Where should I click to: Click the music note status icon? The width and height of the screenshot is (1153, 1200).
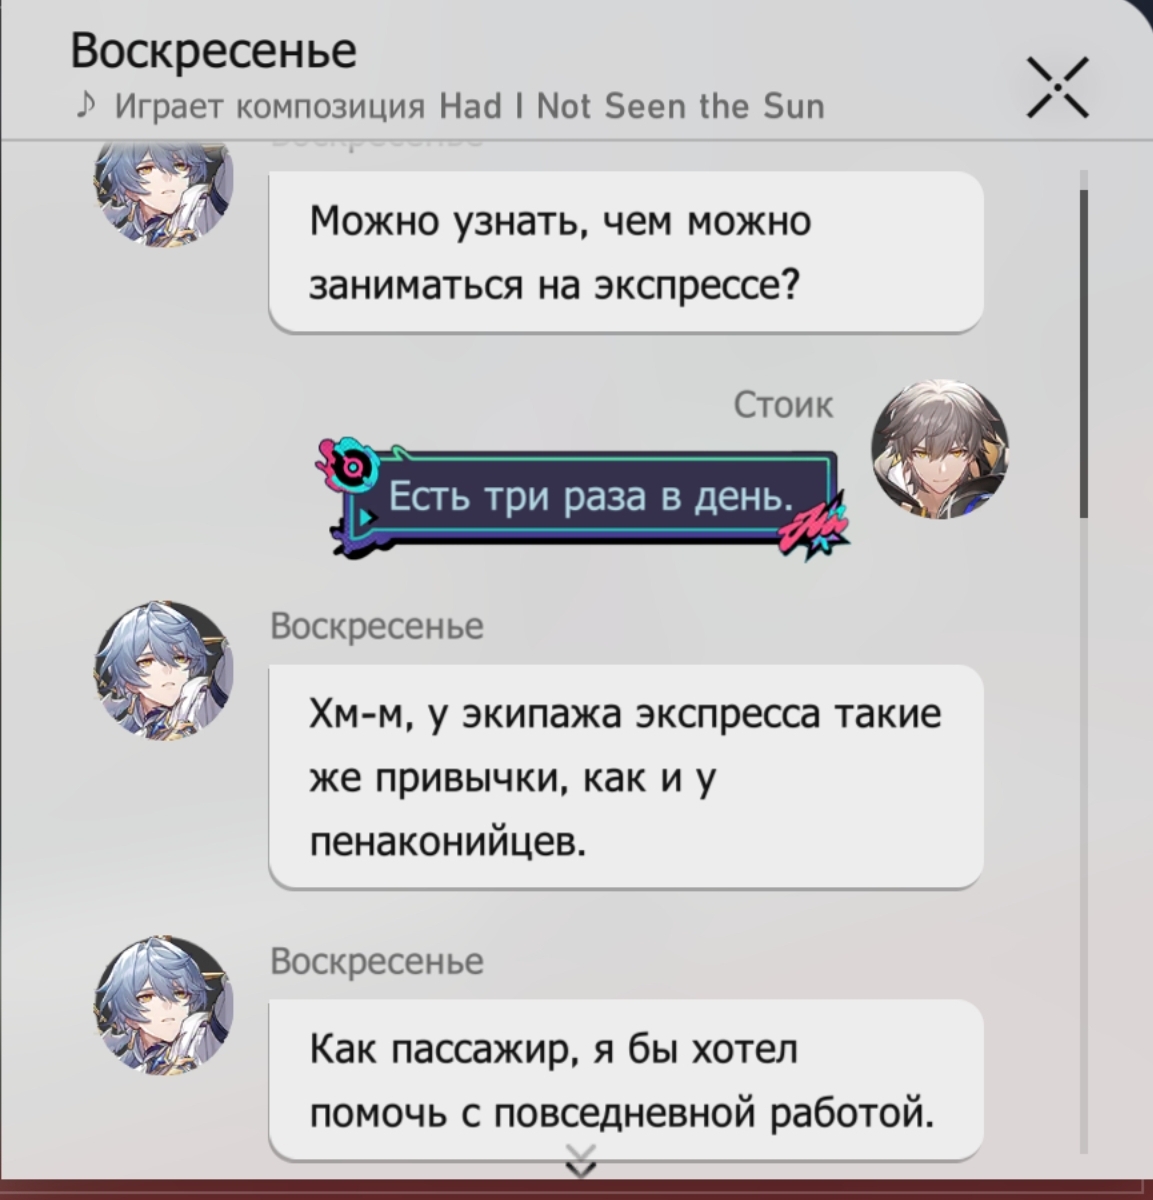[88, 104]
